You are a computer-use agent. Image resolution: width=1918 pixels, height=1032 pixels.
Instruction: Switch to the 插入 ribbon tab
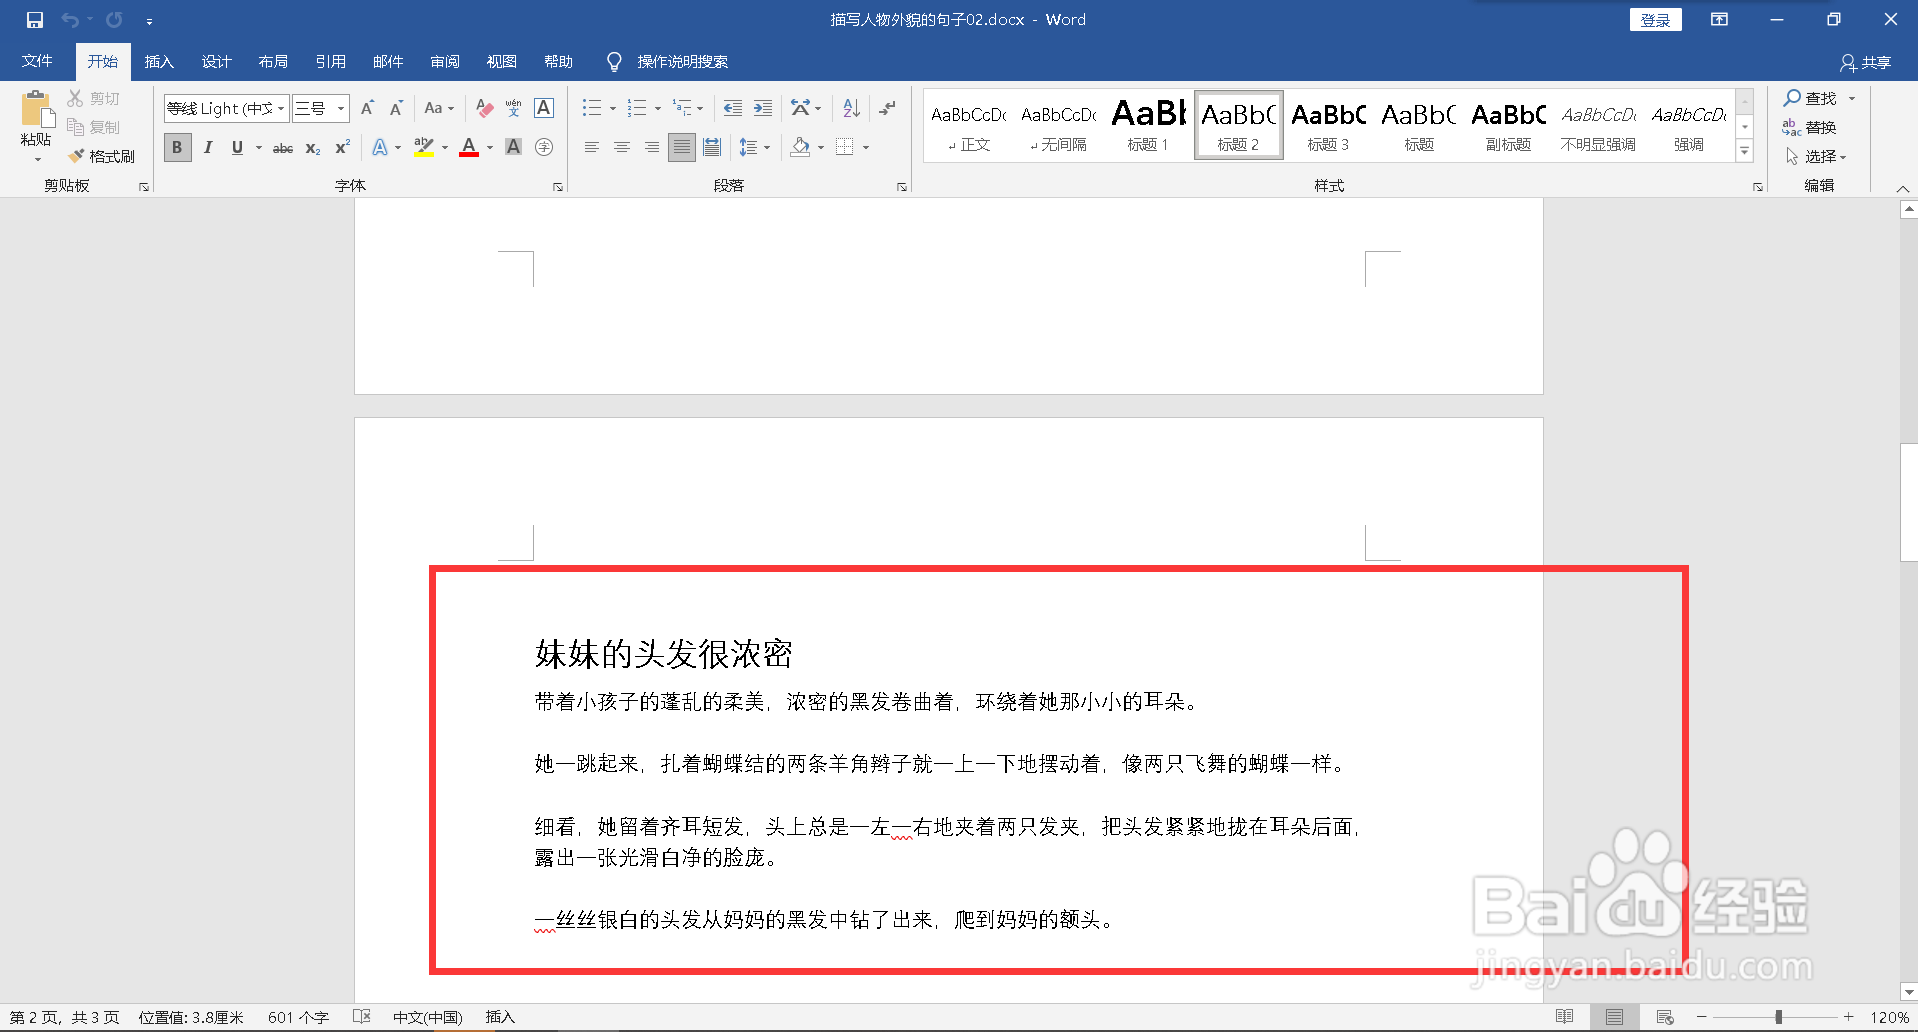point(159,61)
